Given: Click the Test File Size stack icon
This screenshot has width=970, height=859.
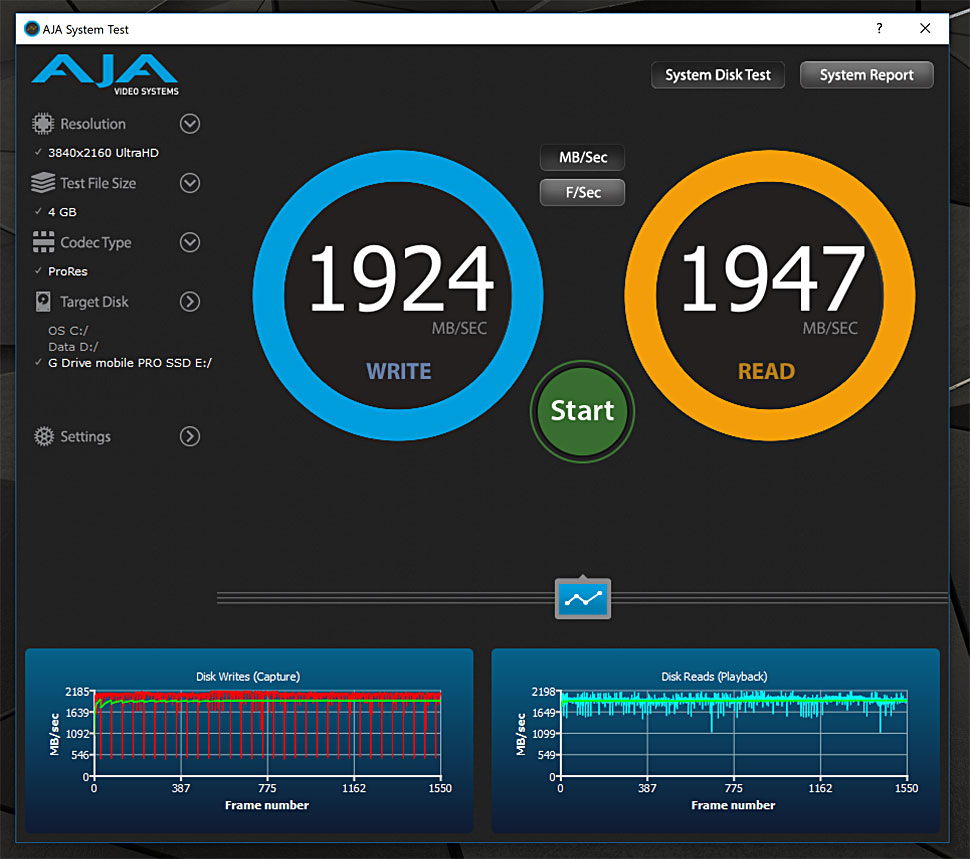Looking at the screenshot, I should tap(43, 183).
